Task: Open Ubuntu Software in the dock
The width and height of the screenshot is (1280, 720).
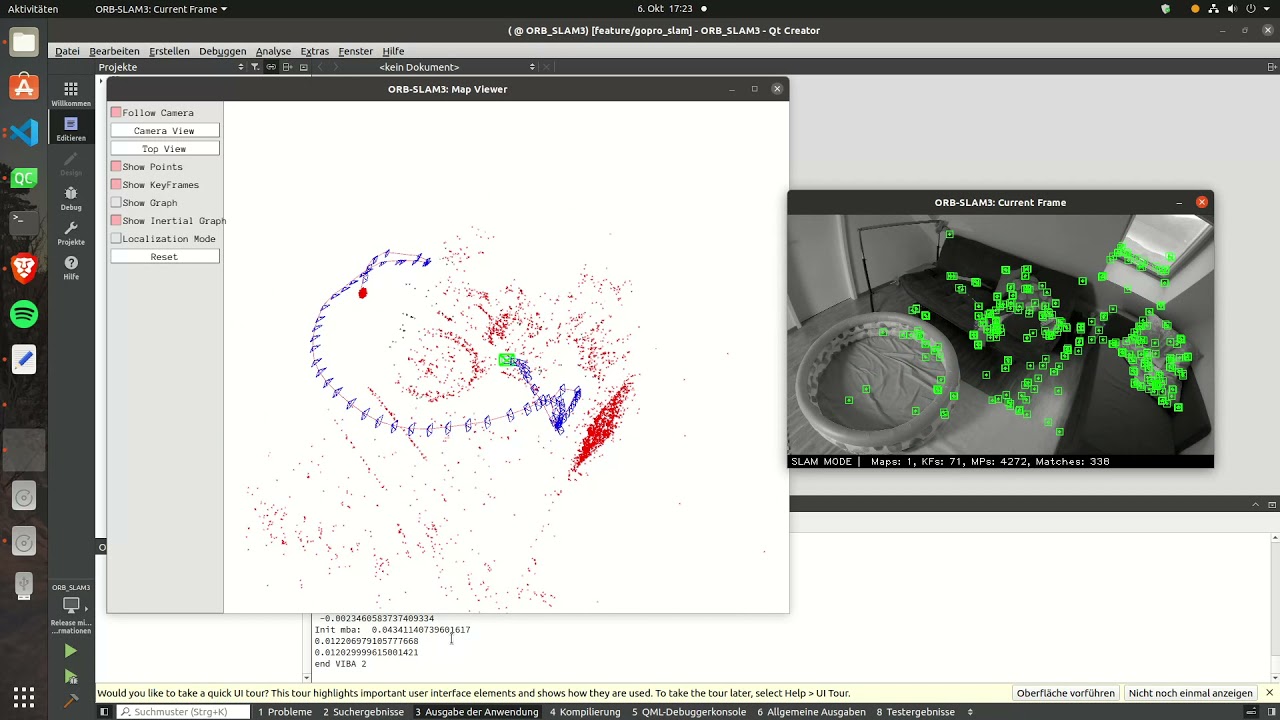Action: 24,87
